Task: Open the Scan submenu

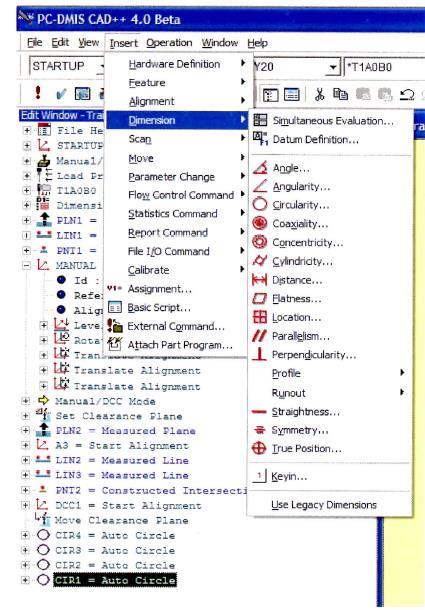Action: click(x=177, y=139)
